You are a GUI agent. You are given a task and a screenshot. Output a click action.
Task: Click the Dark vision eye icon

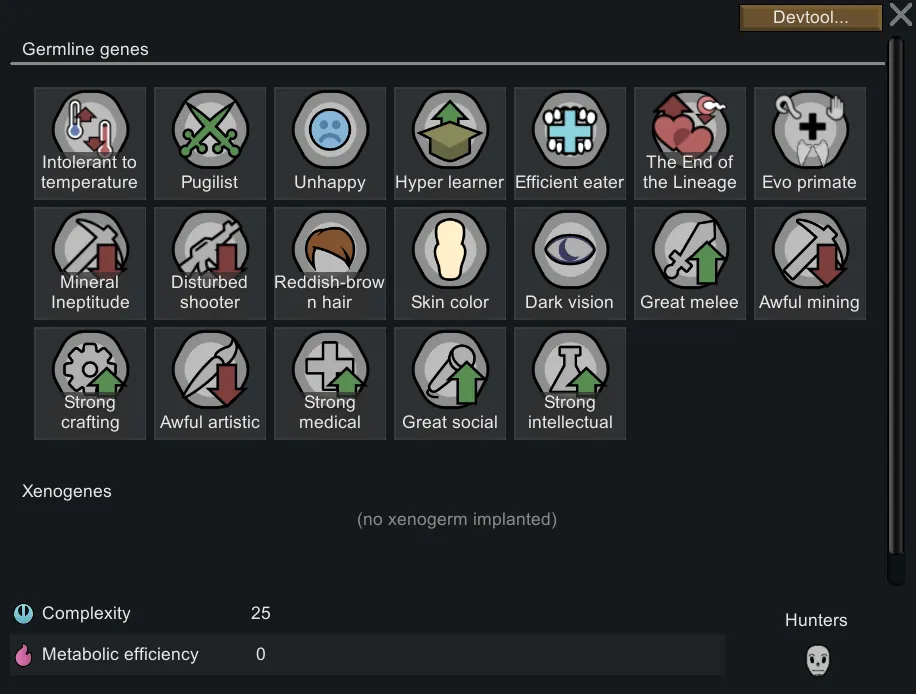tap(570, 249)
